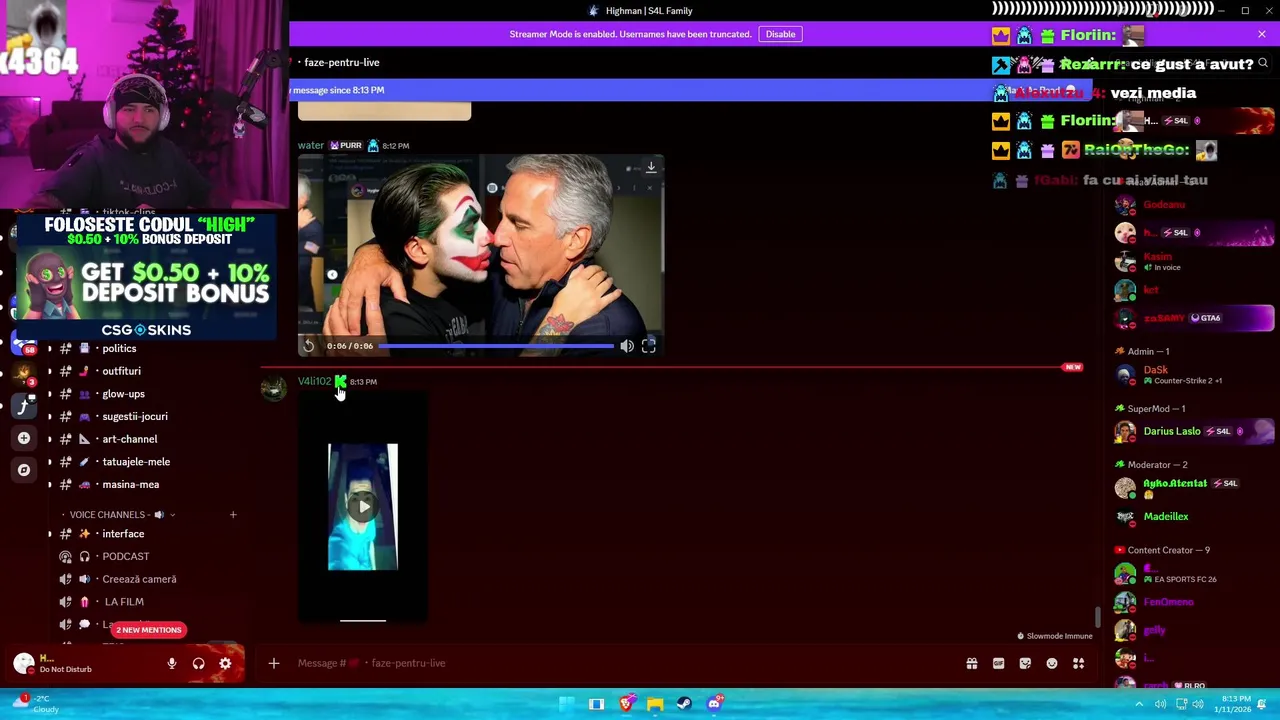Disable Streamer Mode
The image size is (1280, 720).
(x=780, y=34)
